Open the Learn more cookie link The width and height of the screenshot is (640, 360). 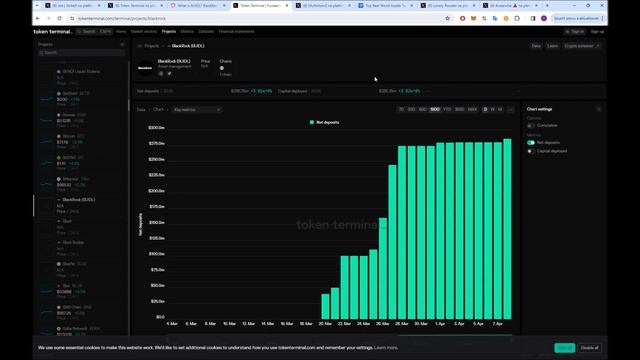386,348
